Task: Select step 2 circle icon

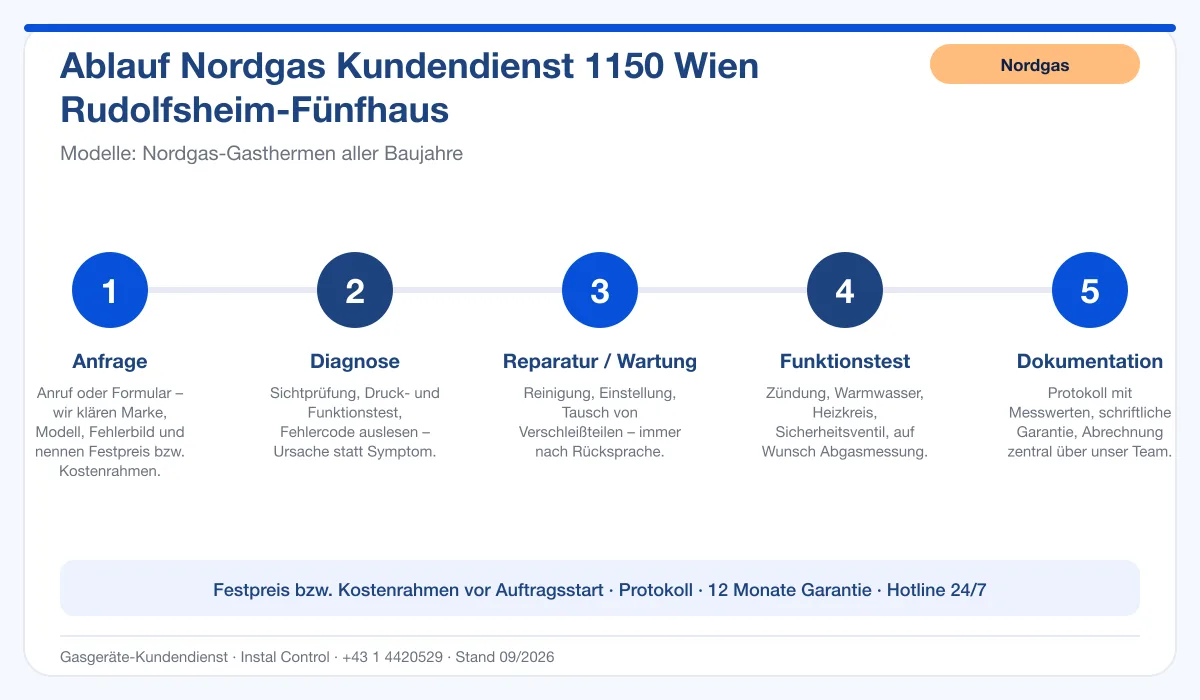Action: tap(355, 291)
